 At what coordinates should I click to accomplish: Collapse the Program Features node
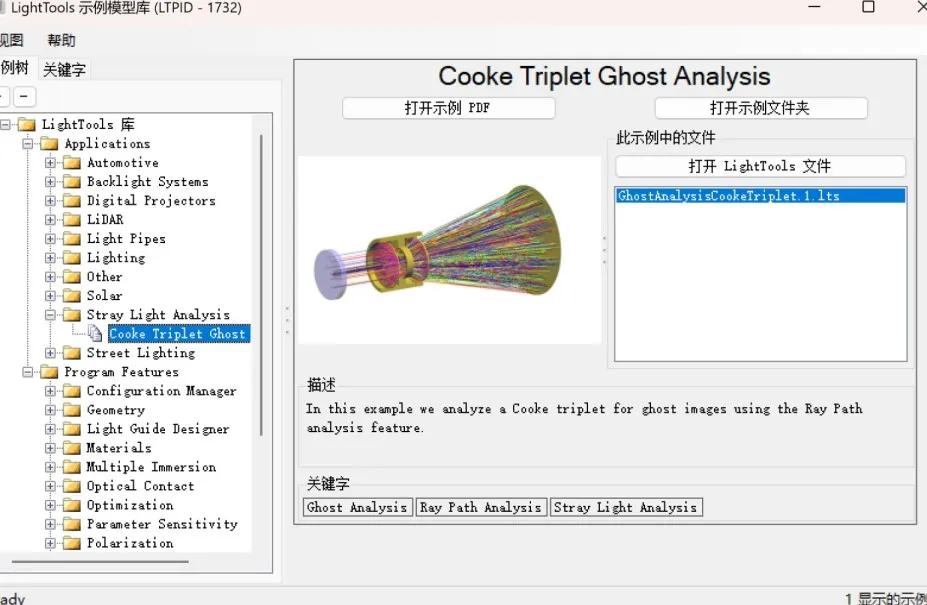point(28,372)
